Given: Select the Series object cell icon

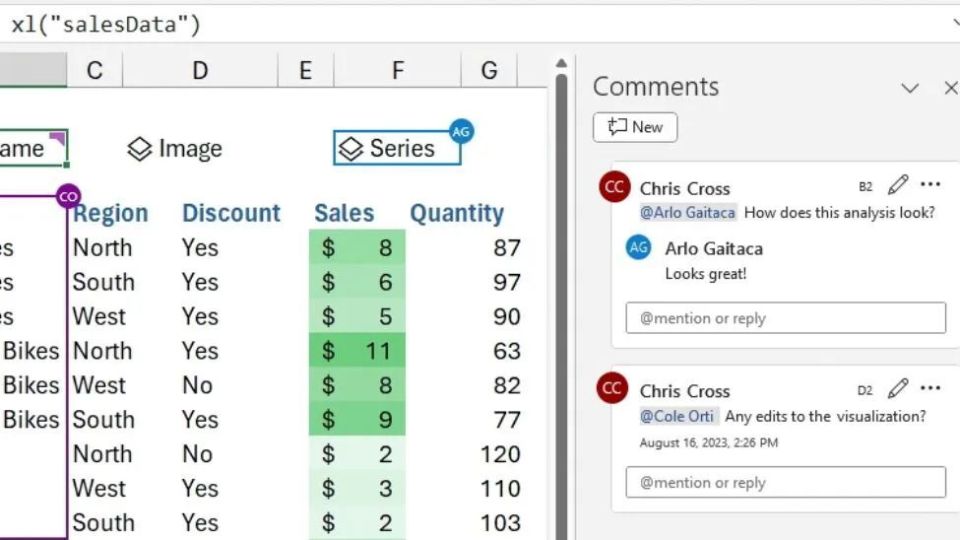Looking at the screenshot, I should click(x=351, y=149).
